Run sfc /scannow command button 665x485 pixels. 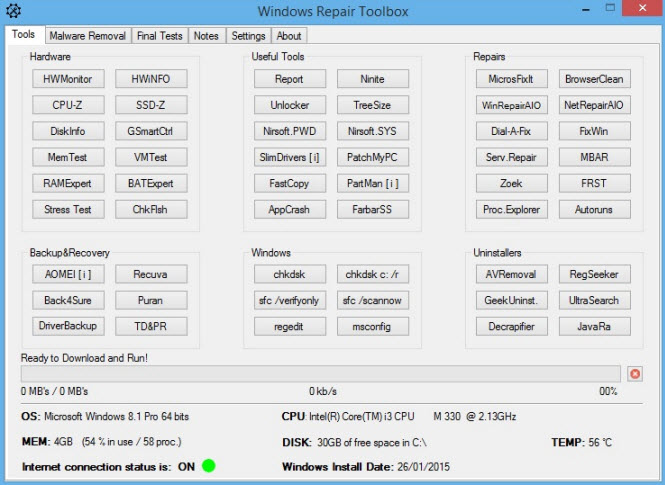click(373, 301)
